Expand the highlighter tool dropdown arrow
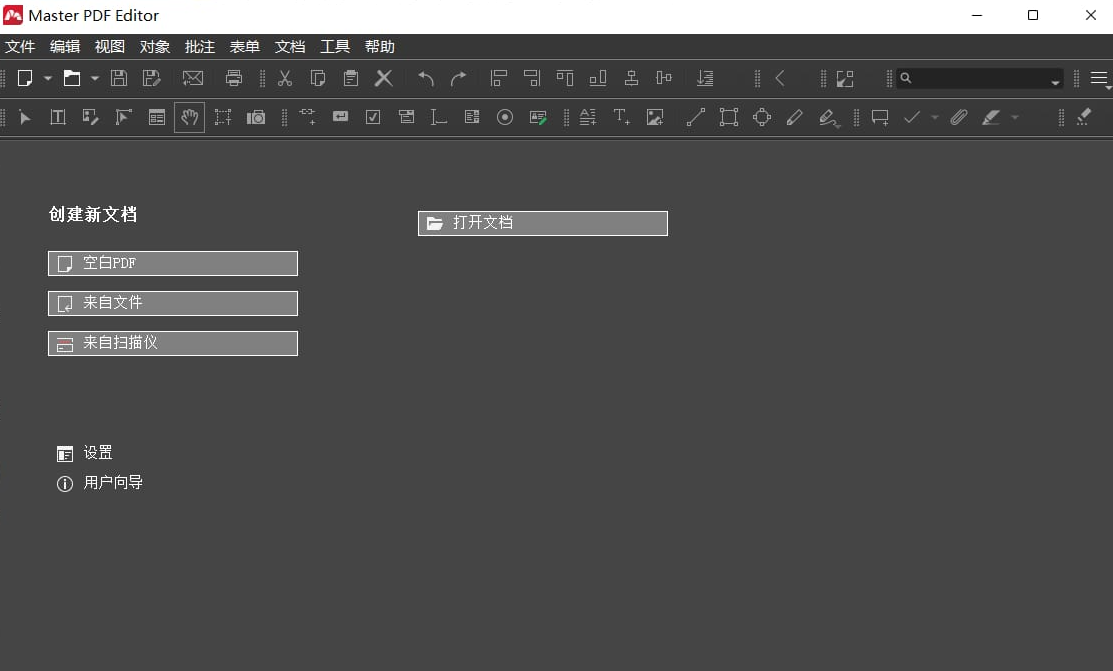 pos(1015,117)
